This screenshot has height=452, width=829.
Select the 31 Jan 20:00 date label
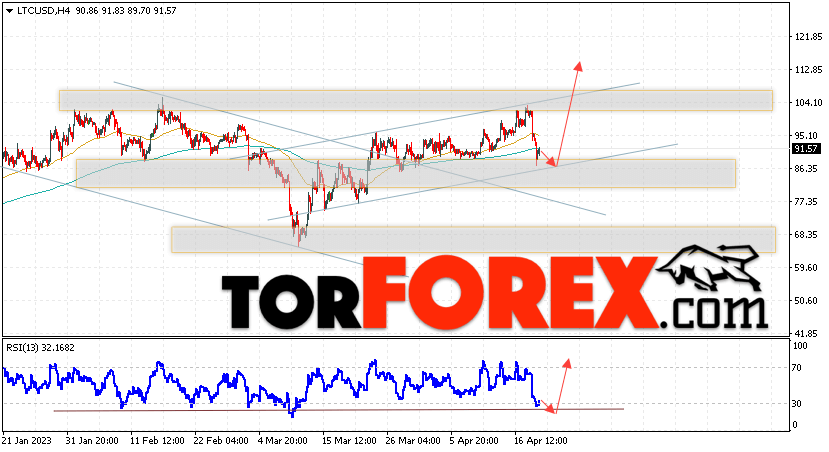tap(92, 440)
